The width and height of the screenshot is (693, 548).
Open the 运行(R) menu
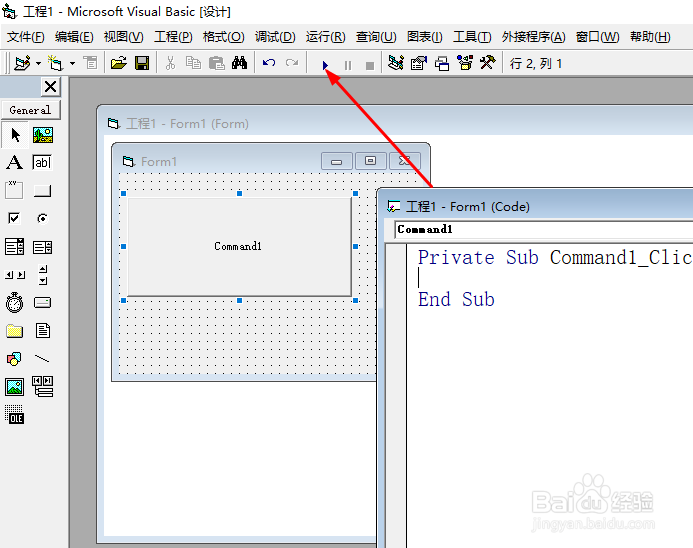326,37
